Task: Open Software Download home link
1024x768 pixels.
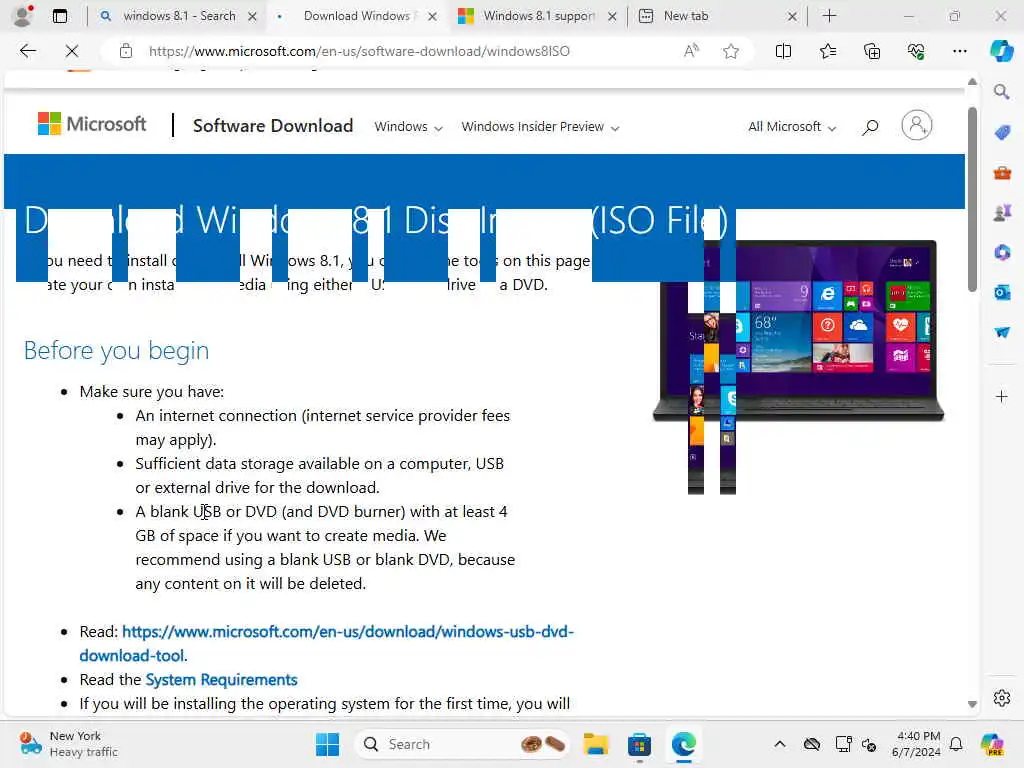Action: 273,125
